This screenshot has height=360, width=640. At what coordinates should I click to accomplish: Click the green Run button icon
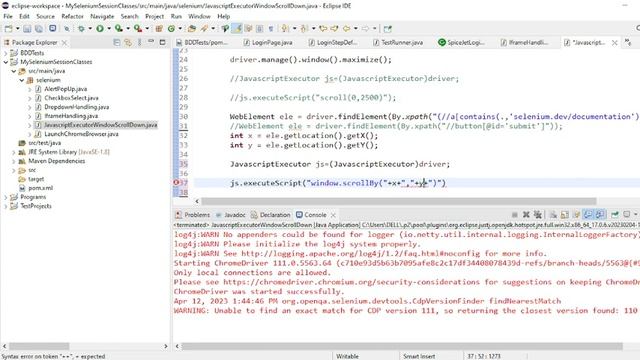point(100,29)
